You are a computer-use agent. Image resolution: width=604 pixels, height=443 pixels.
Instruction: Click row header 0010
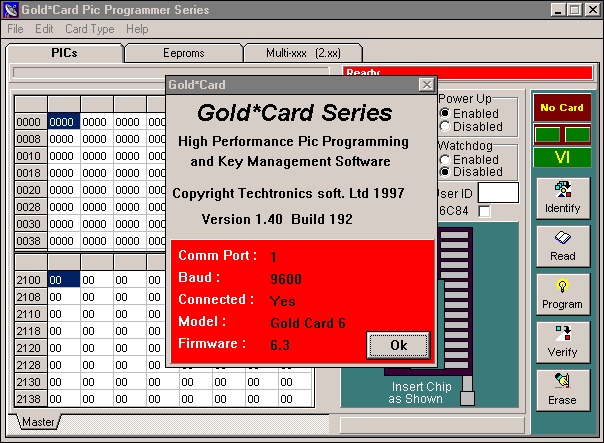click(31, 156)
